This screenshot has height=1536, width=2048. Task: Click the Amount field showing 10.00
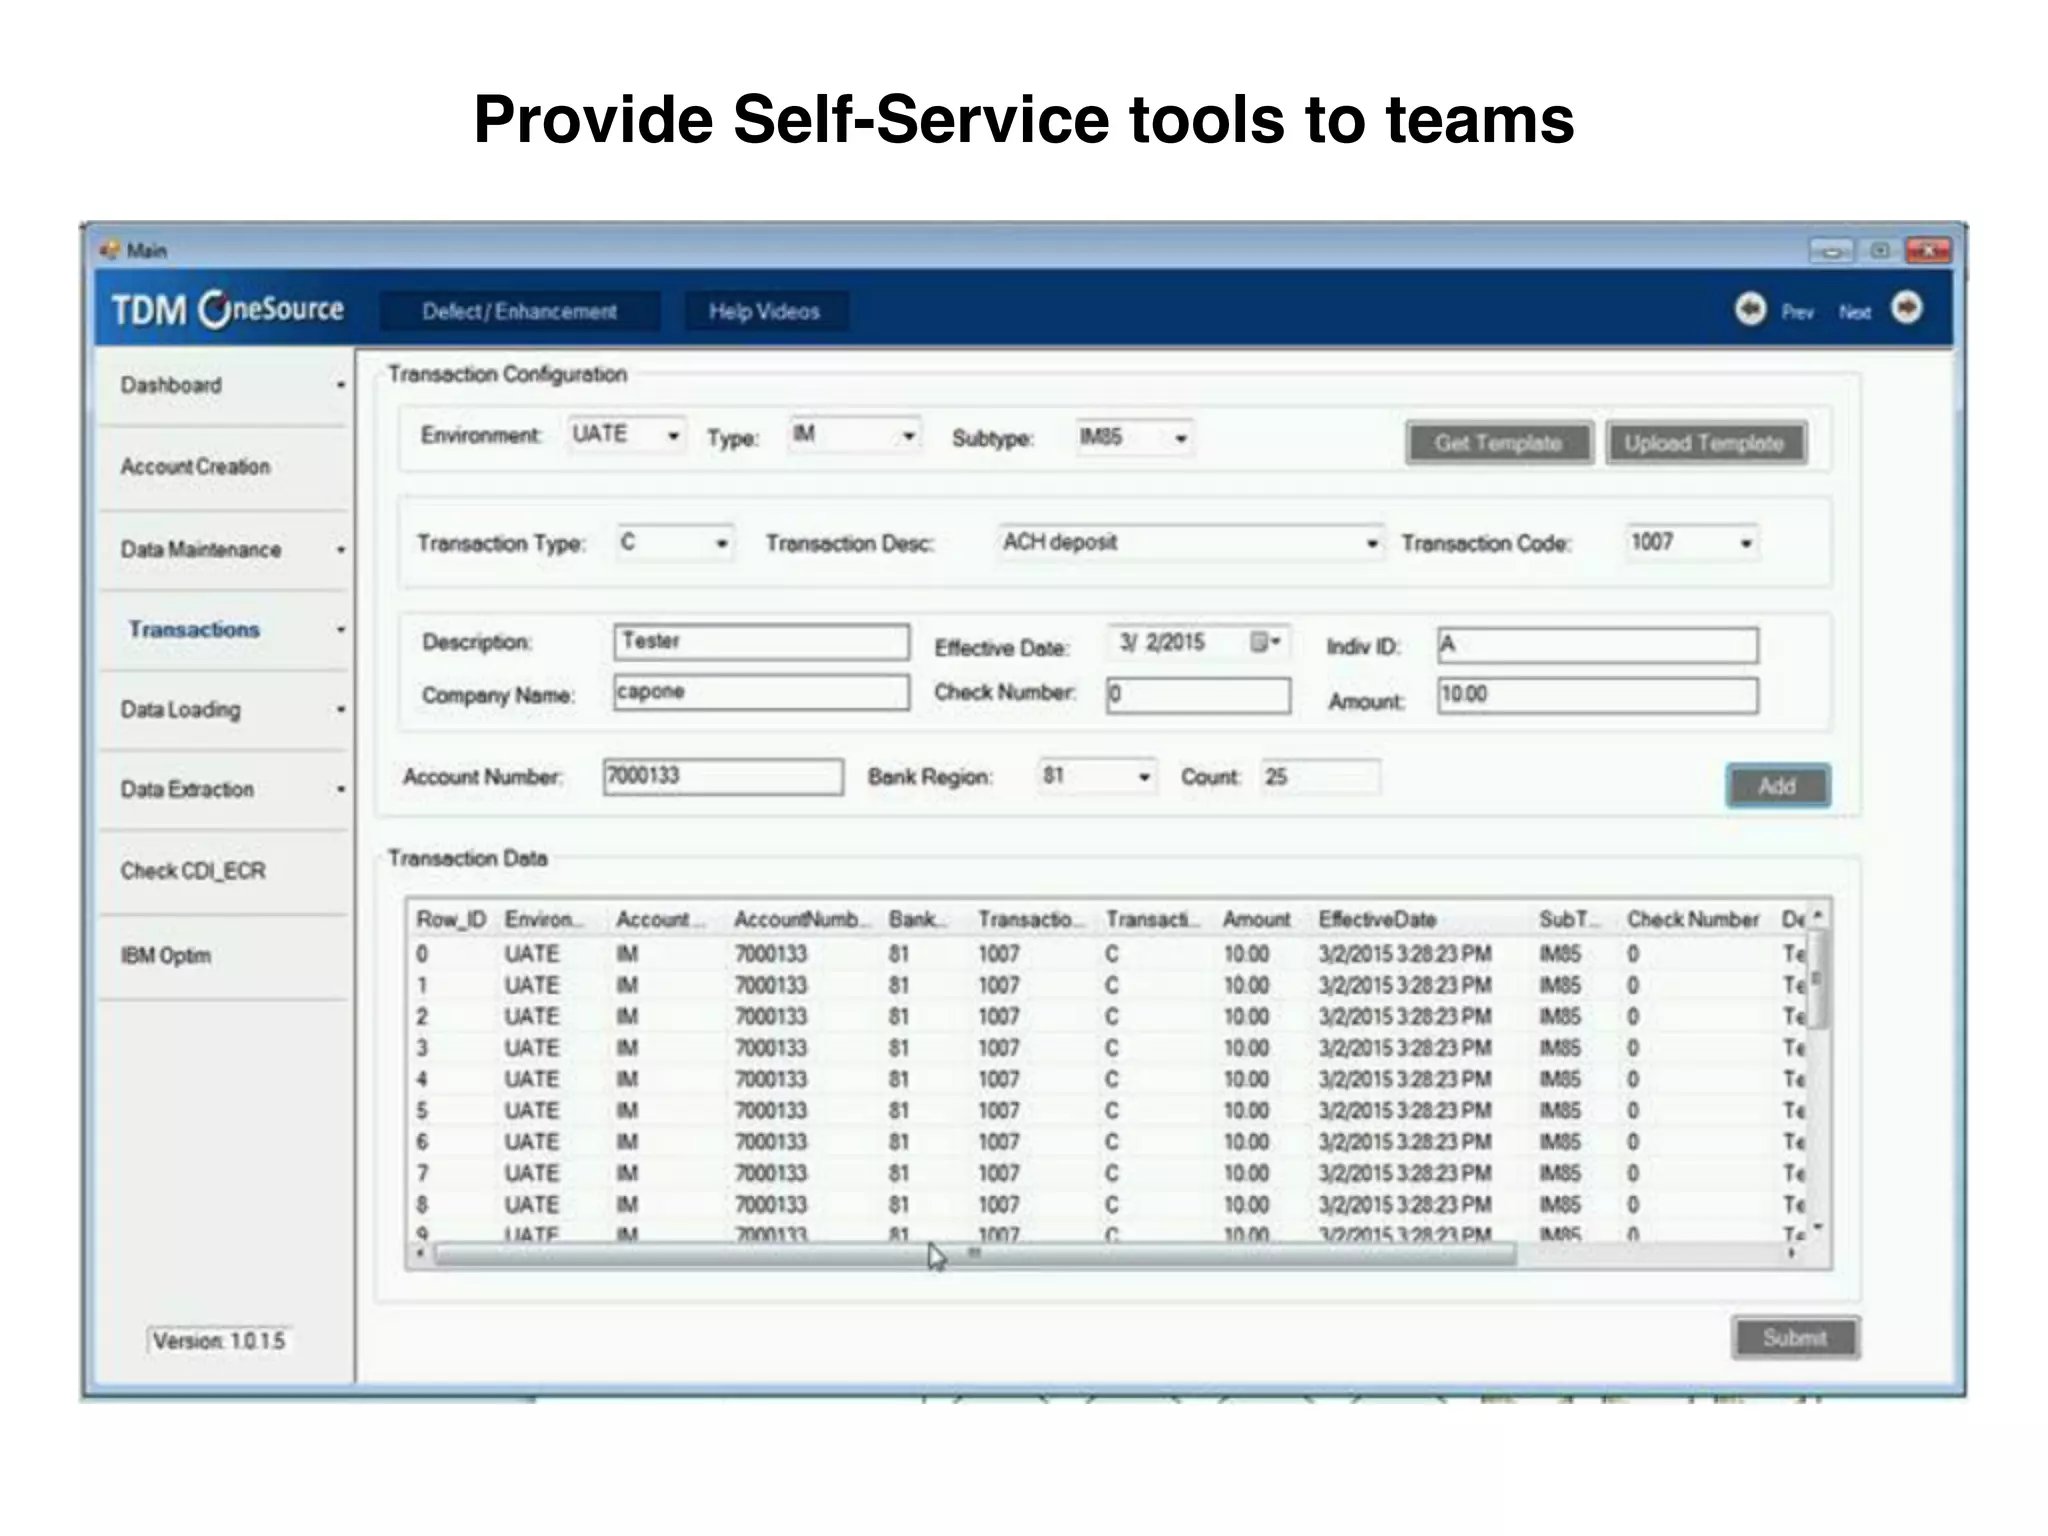[1597, 695]
